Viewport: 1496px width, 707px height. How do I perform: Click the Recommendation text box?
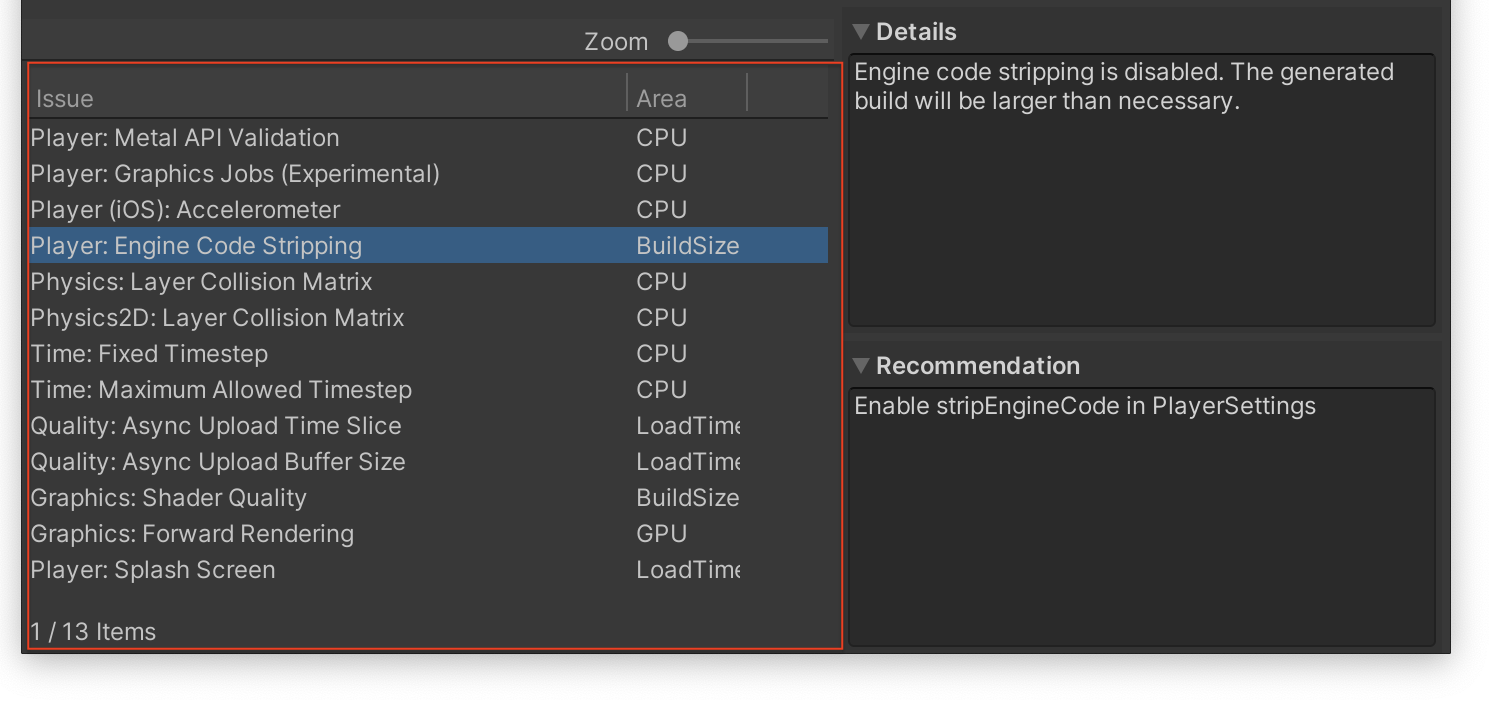tap(1141, 516)
